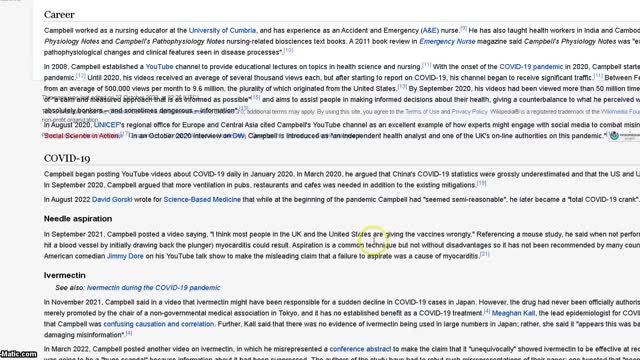Open the David Gorski link

tap(112, 200)
